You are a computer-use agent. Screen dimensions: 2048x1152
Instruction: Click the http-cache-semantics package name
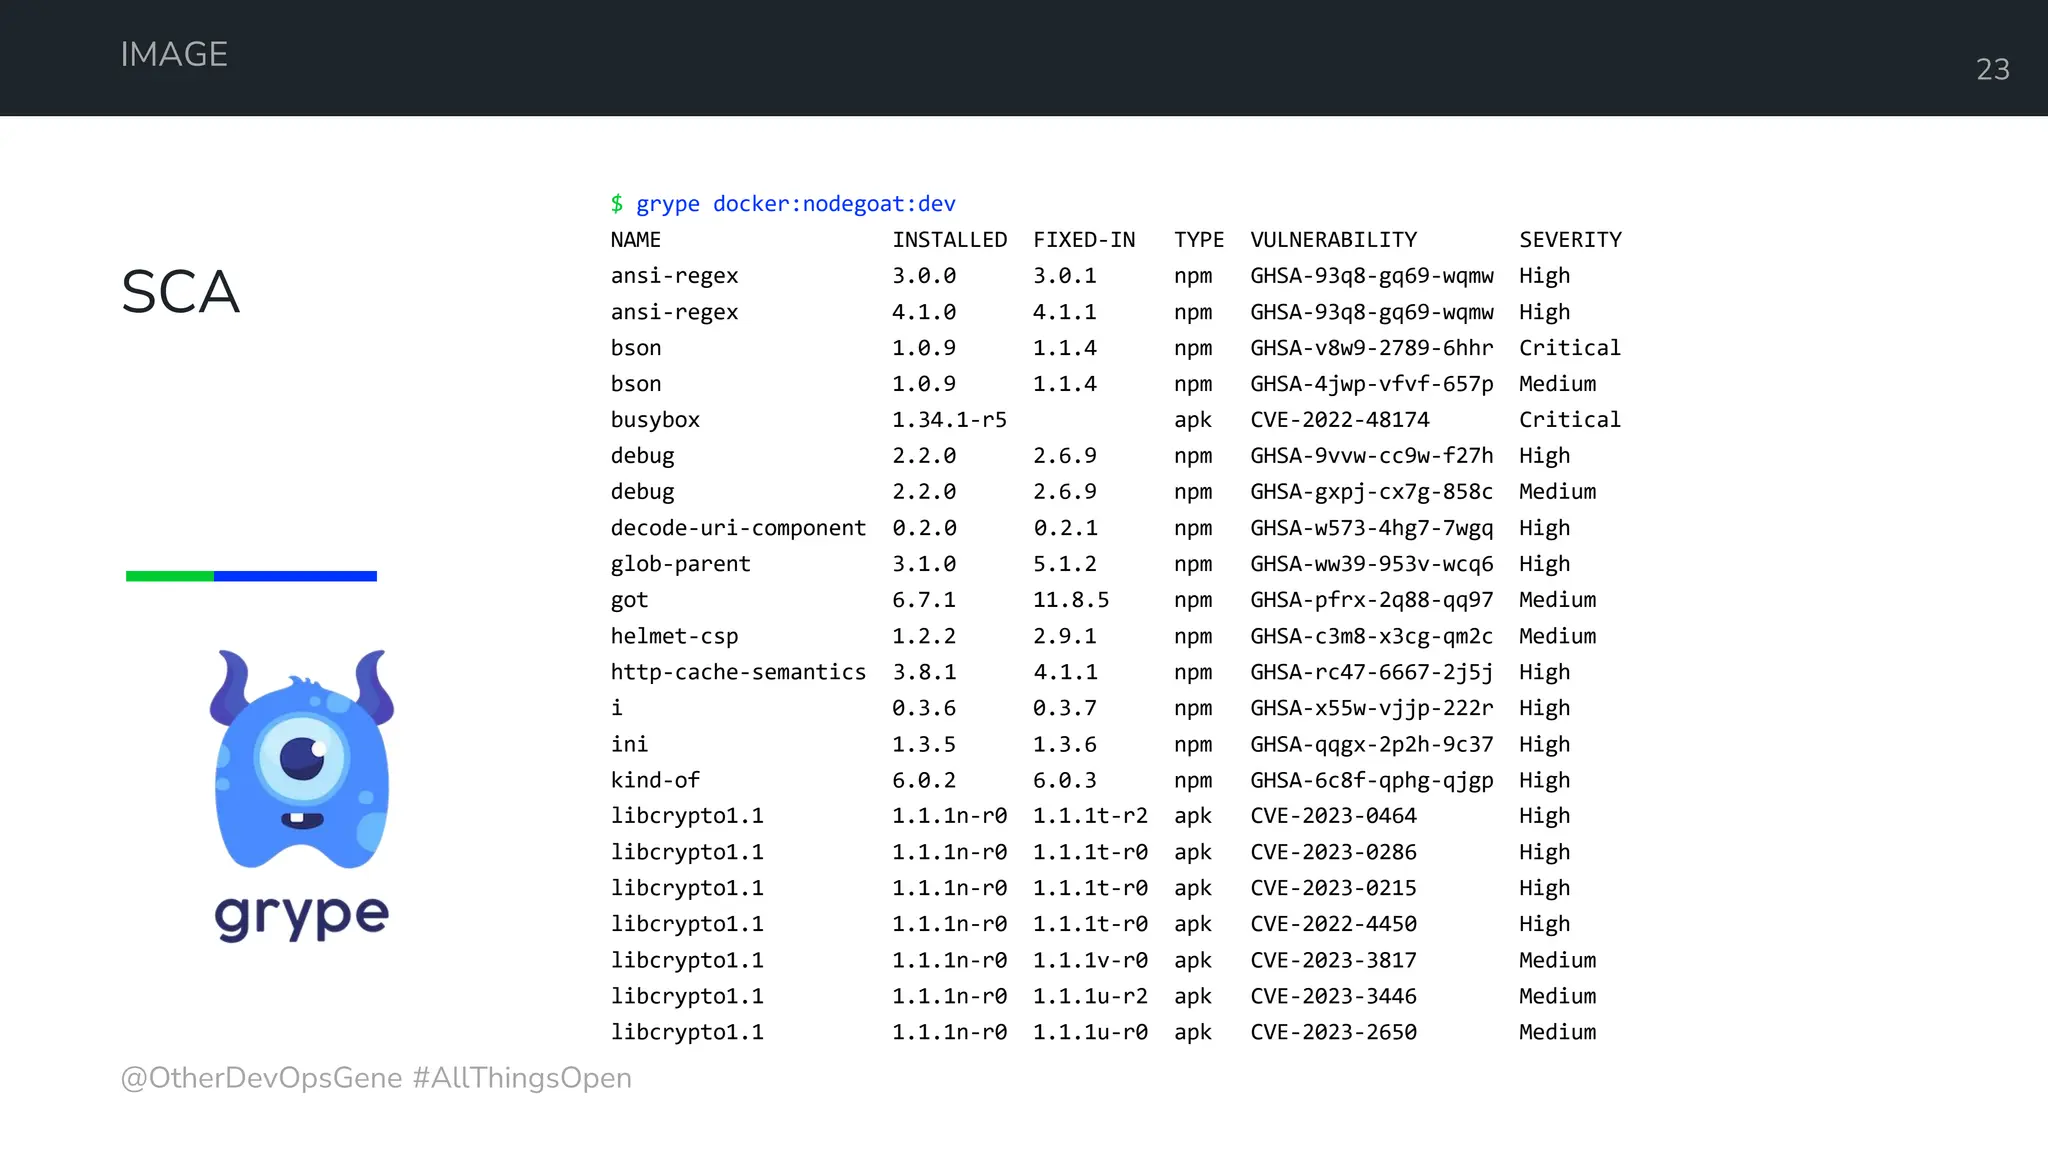pyautogui.click(x=738, y=672)
